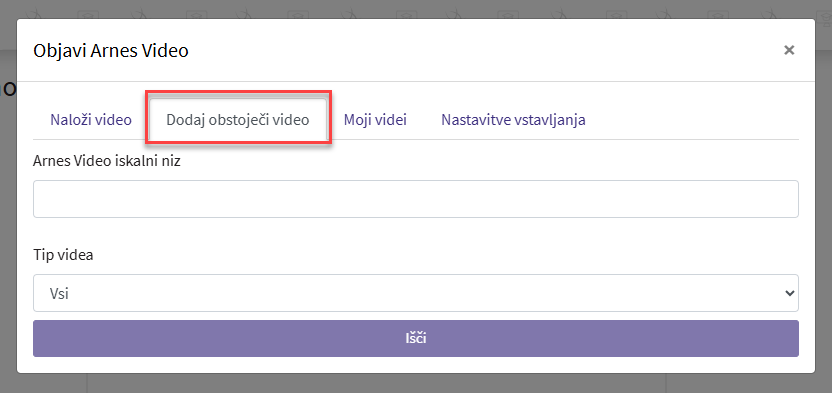This screenshot has height=393, width=832.
Task: Activate the tab highlighted with red outline
Action: click(238, 120)
